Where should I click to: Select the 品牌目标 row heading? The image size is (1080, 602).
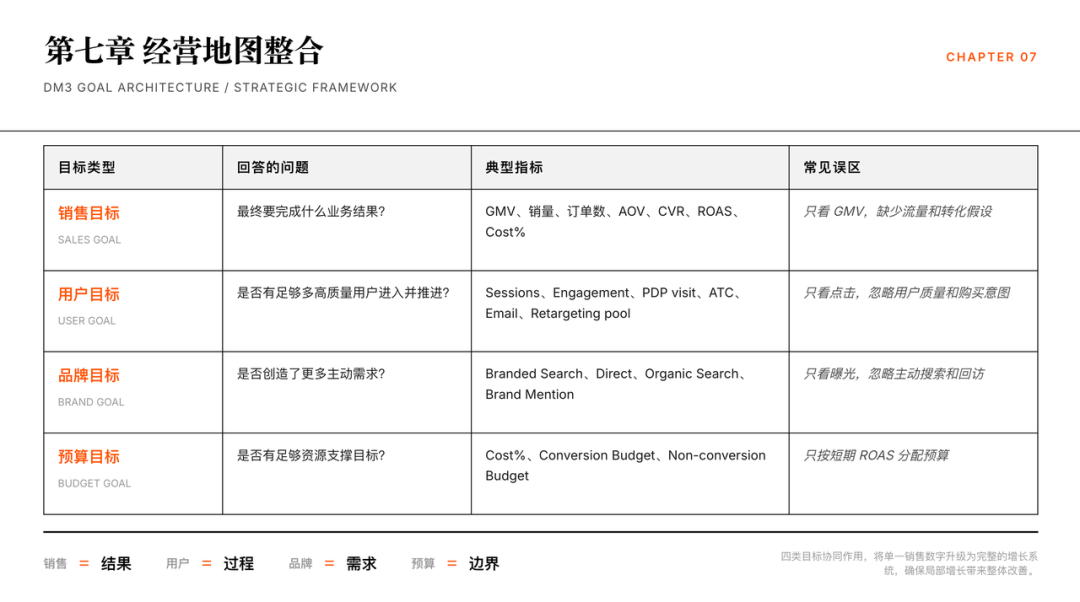(x=89, y=375)
